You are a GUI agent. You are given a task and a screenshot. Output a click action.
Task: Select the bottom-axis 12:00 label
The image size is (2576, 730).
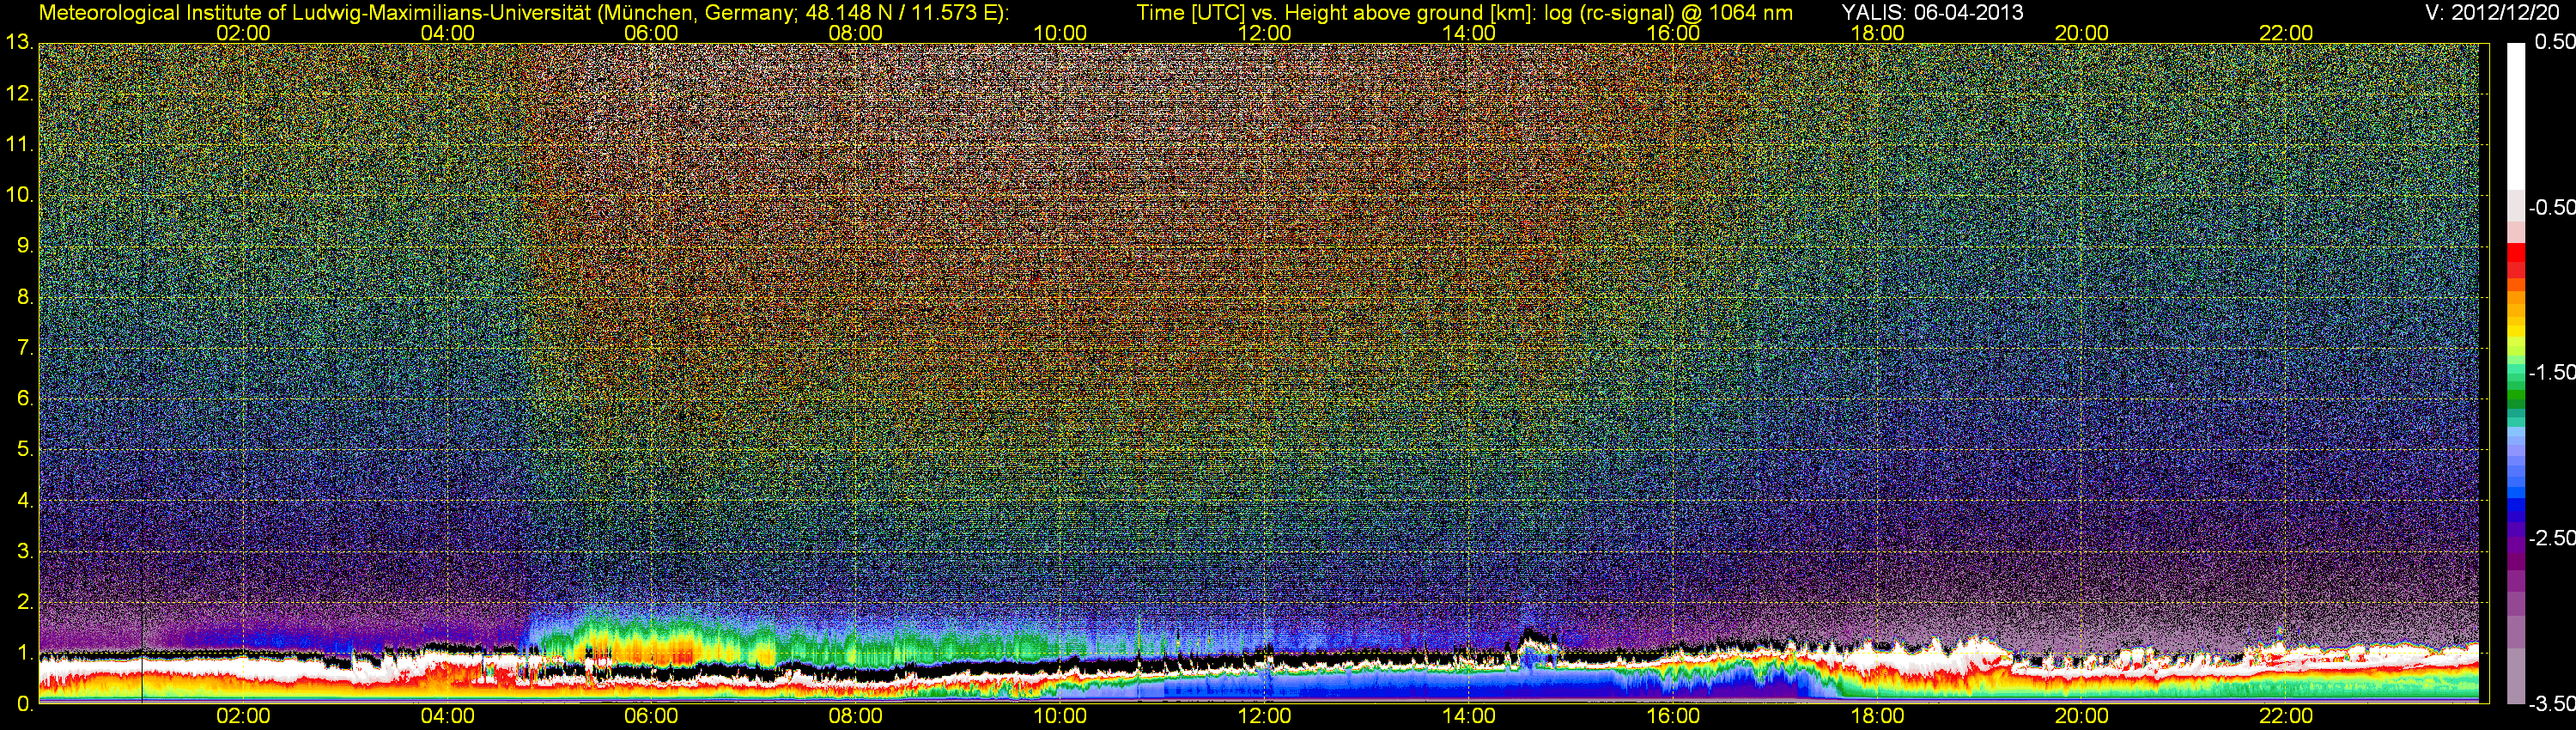[1264, 716]
